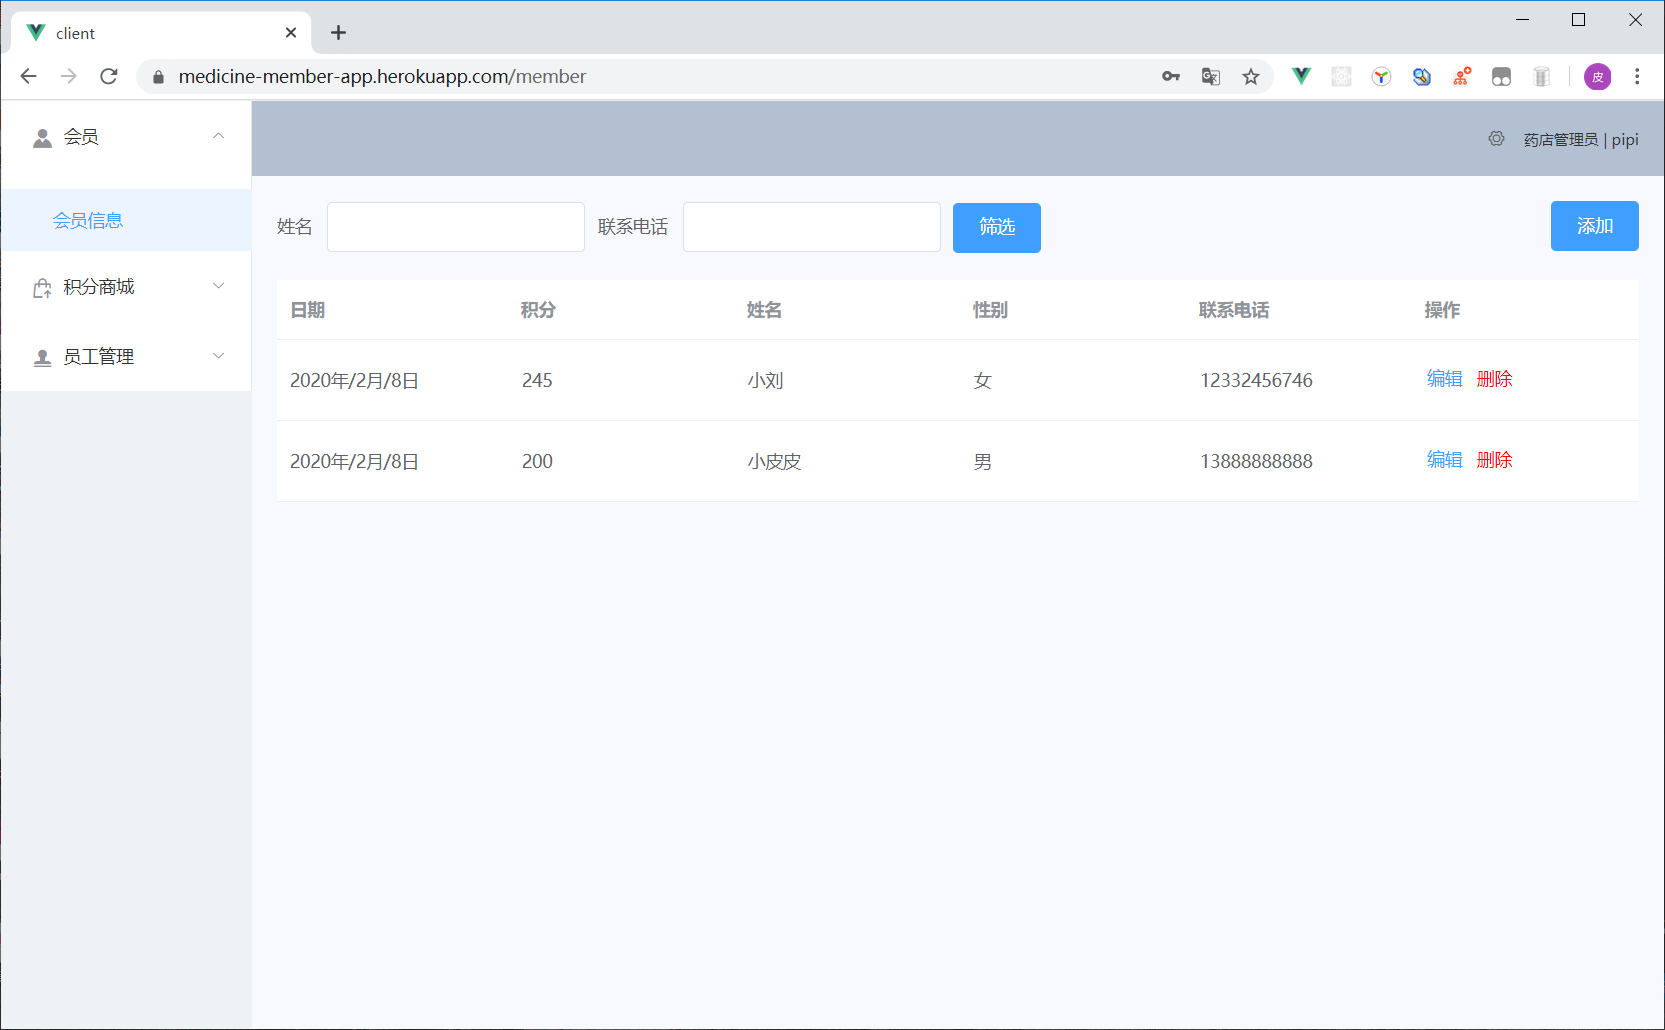Click the 2020年/2月/8日 date in 小刘 row

354,380
